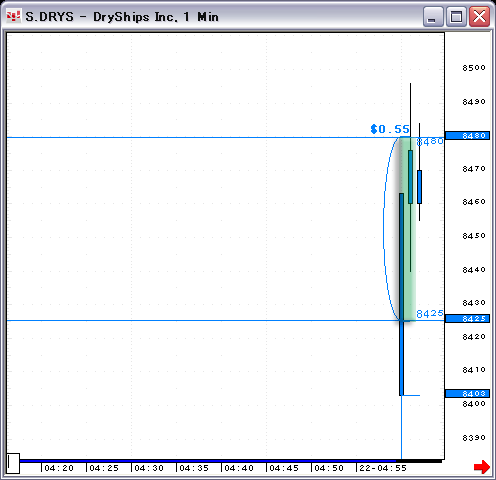Select the 8403 last price marker
496x480 pixels.
pos(467,394)
